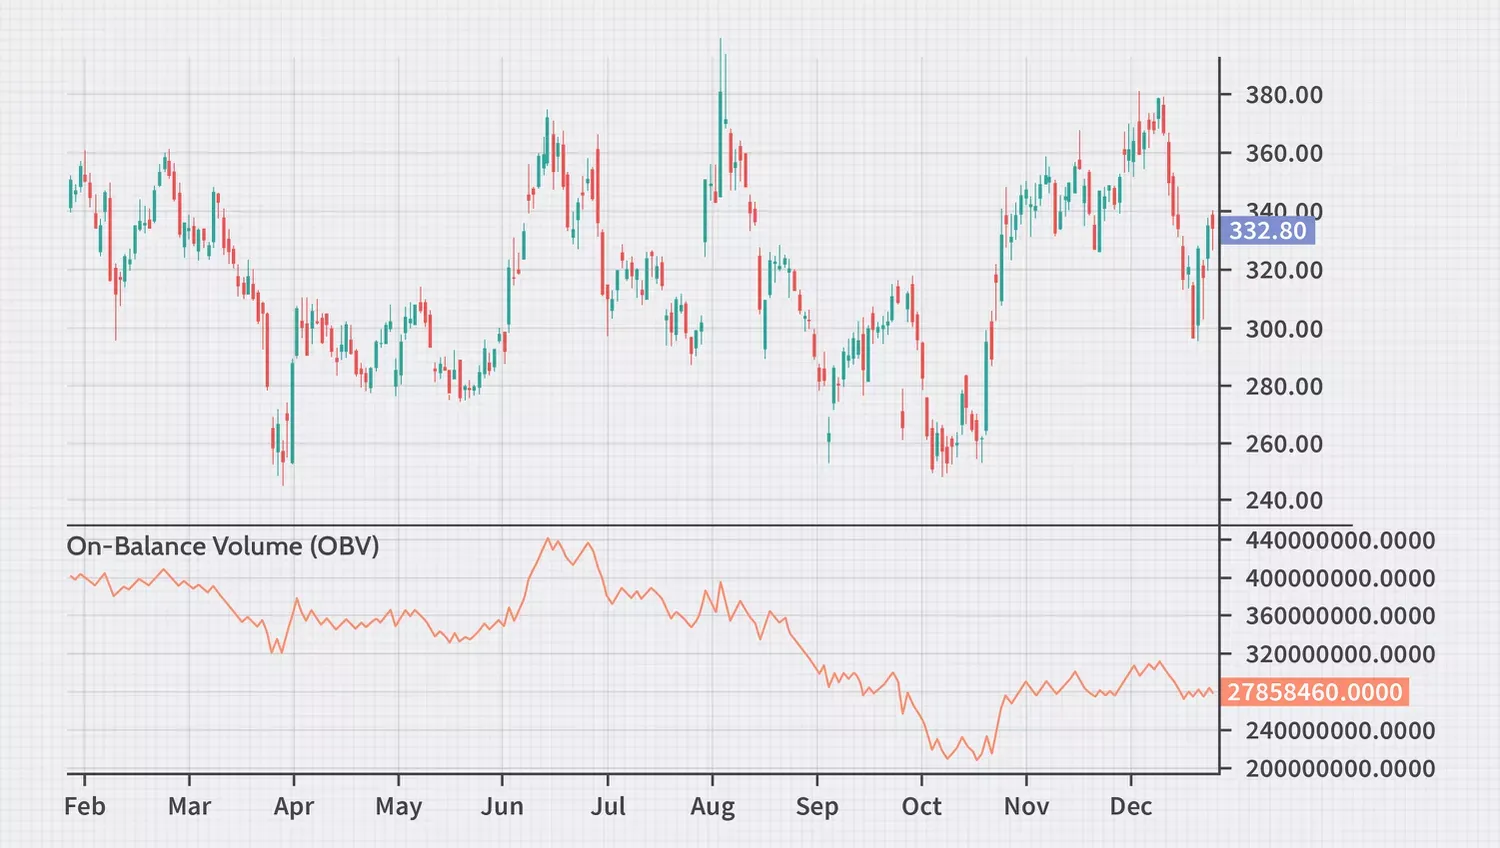Click the Nov month label
The width and height of the screenshot is (1500, 848).
point(1026,806)
